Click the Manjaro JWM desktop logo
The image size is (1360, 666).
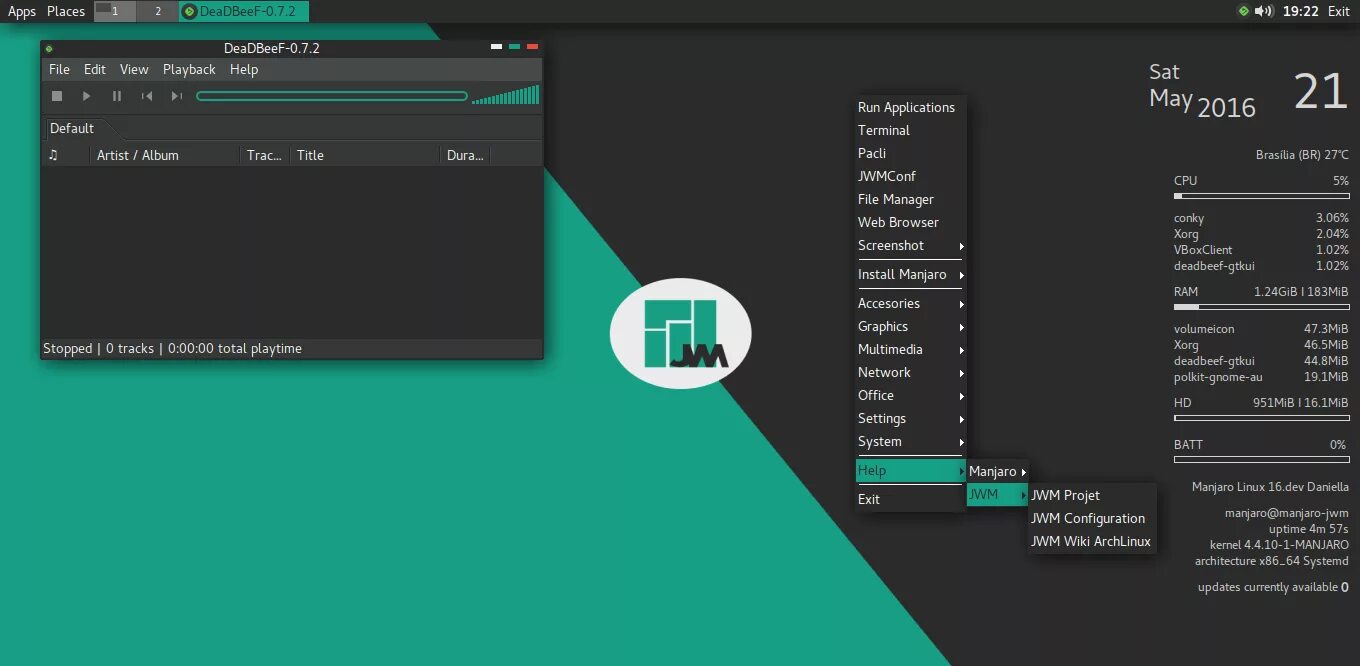680,333
